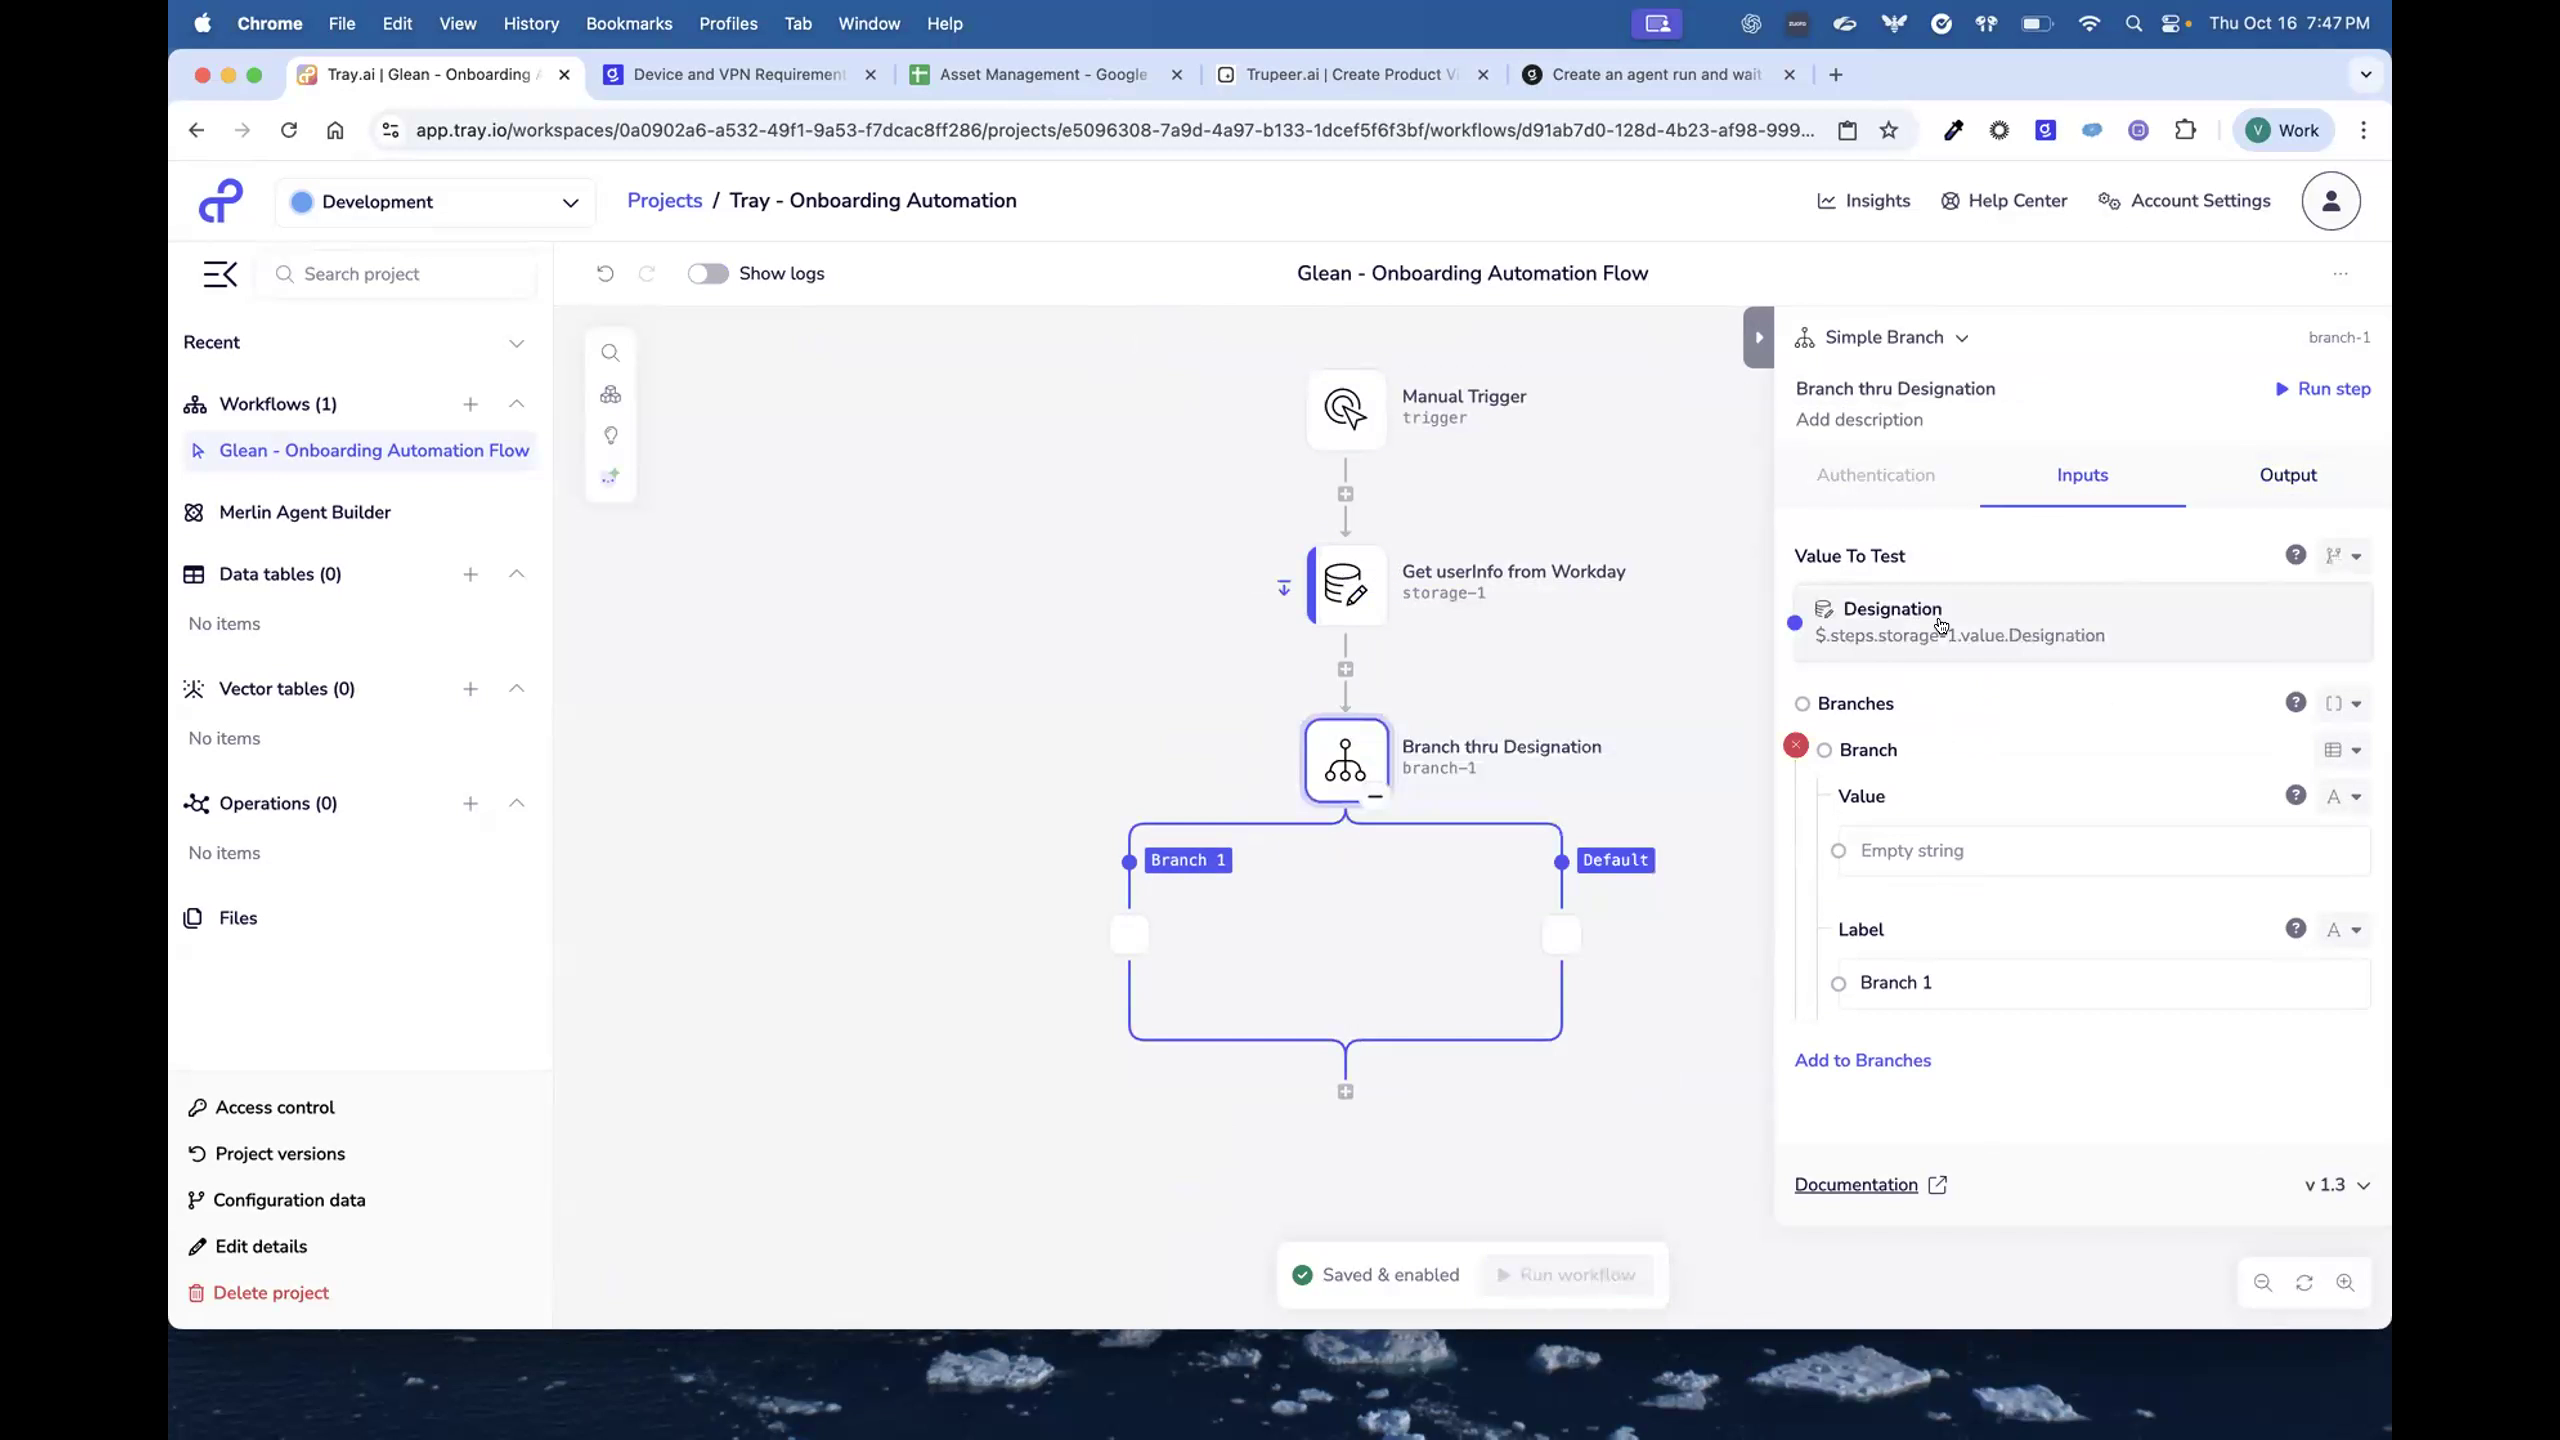The height and width of the screenshot is (1440, 2560).
Task: Click the lightbulb suggestions icon in canvas toolbar
Action: click(611, 436)
